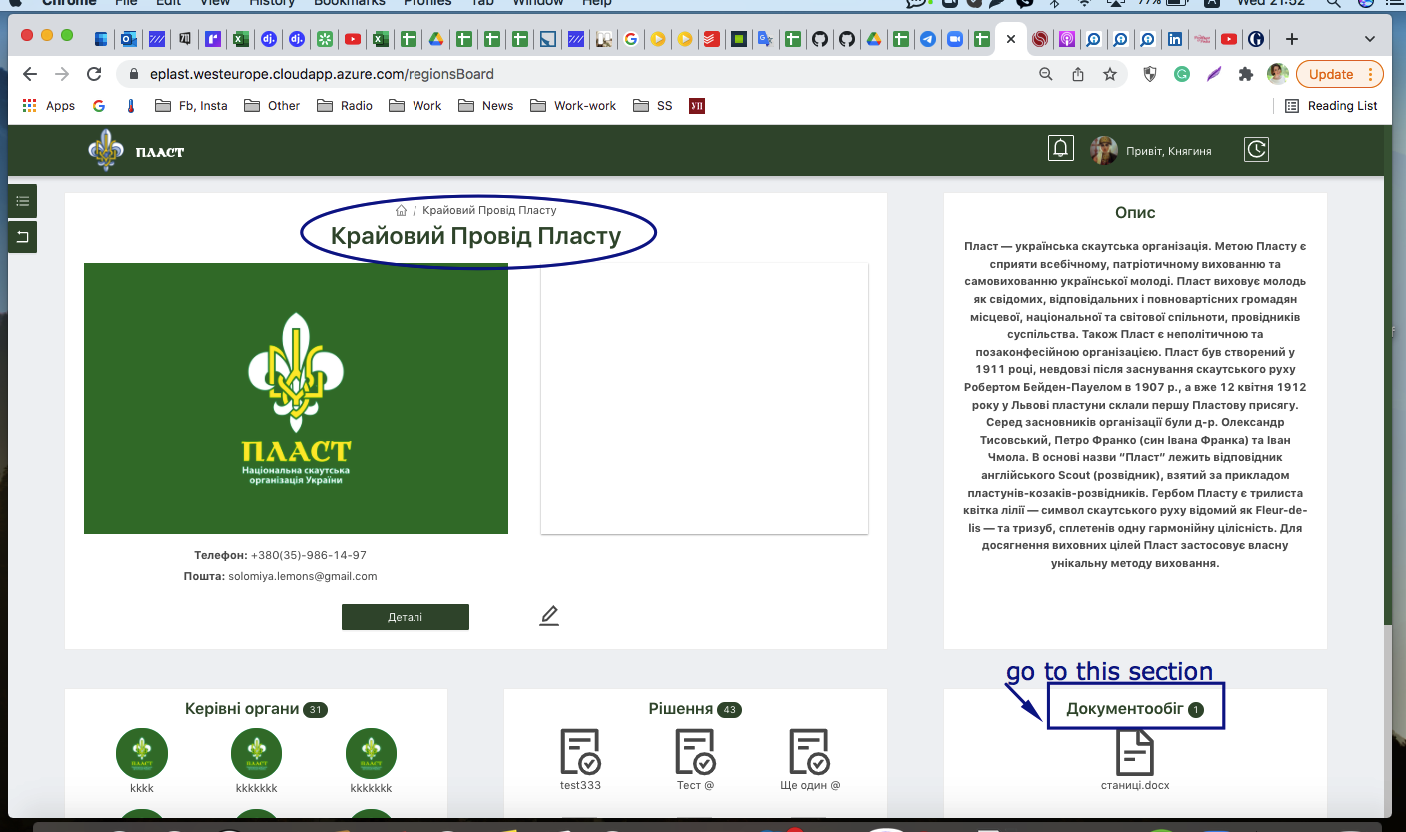
Task: Click the browser reload button
Action: tap(94, 74)
